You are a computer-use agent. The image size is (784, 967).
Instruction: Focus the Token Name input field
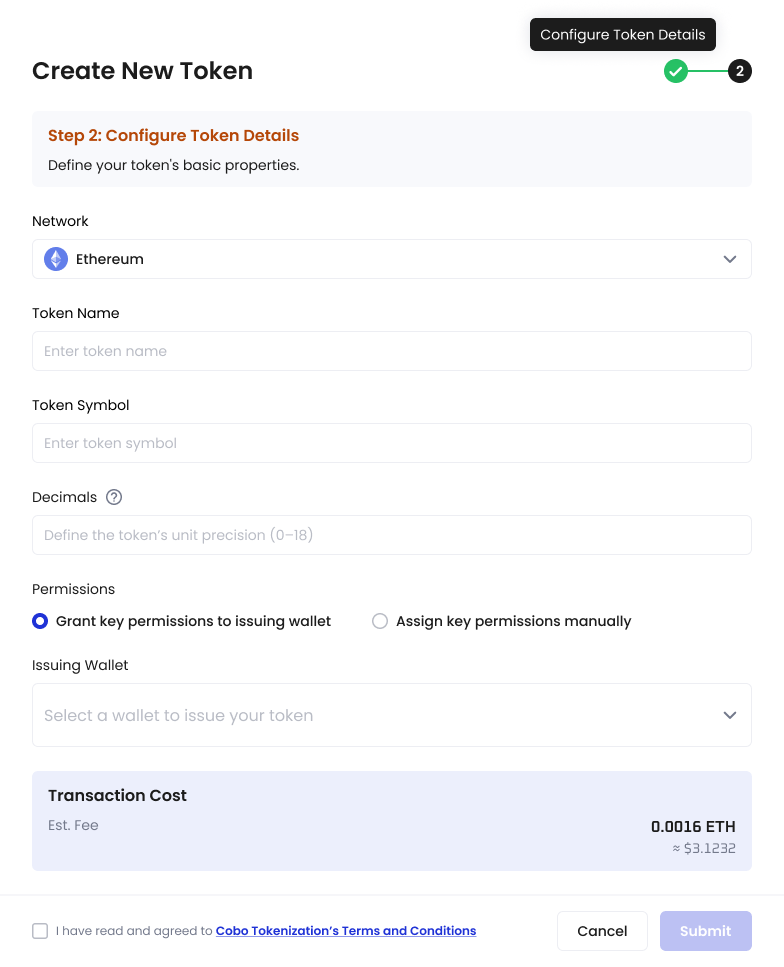392,351
